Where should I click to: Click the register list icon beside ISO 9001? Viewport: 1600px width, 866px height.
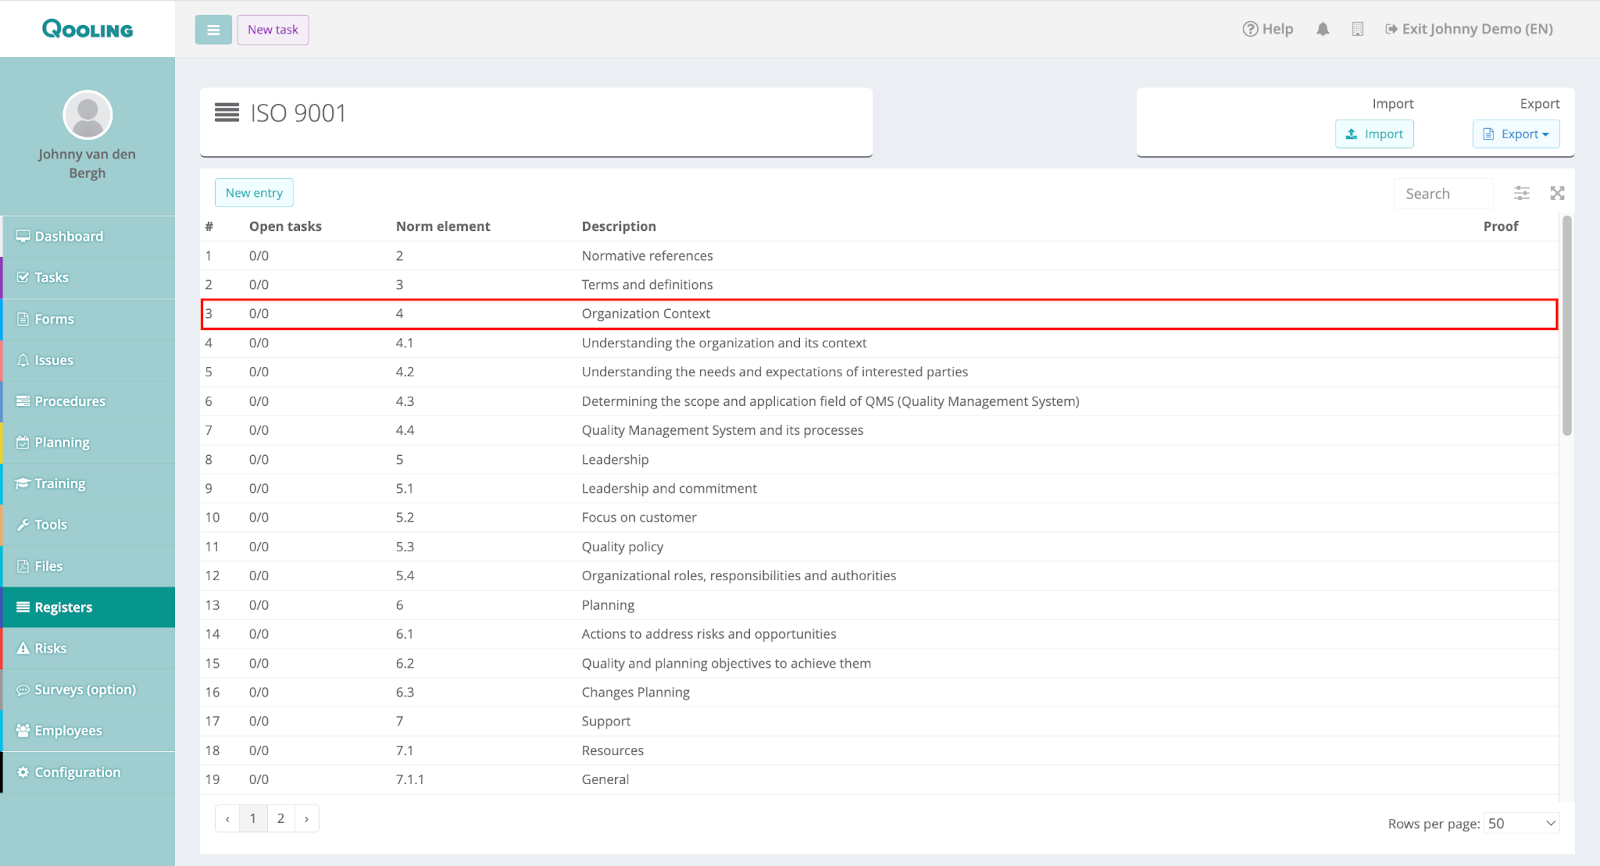pos(227,113)
